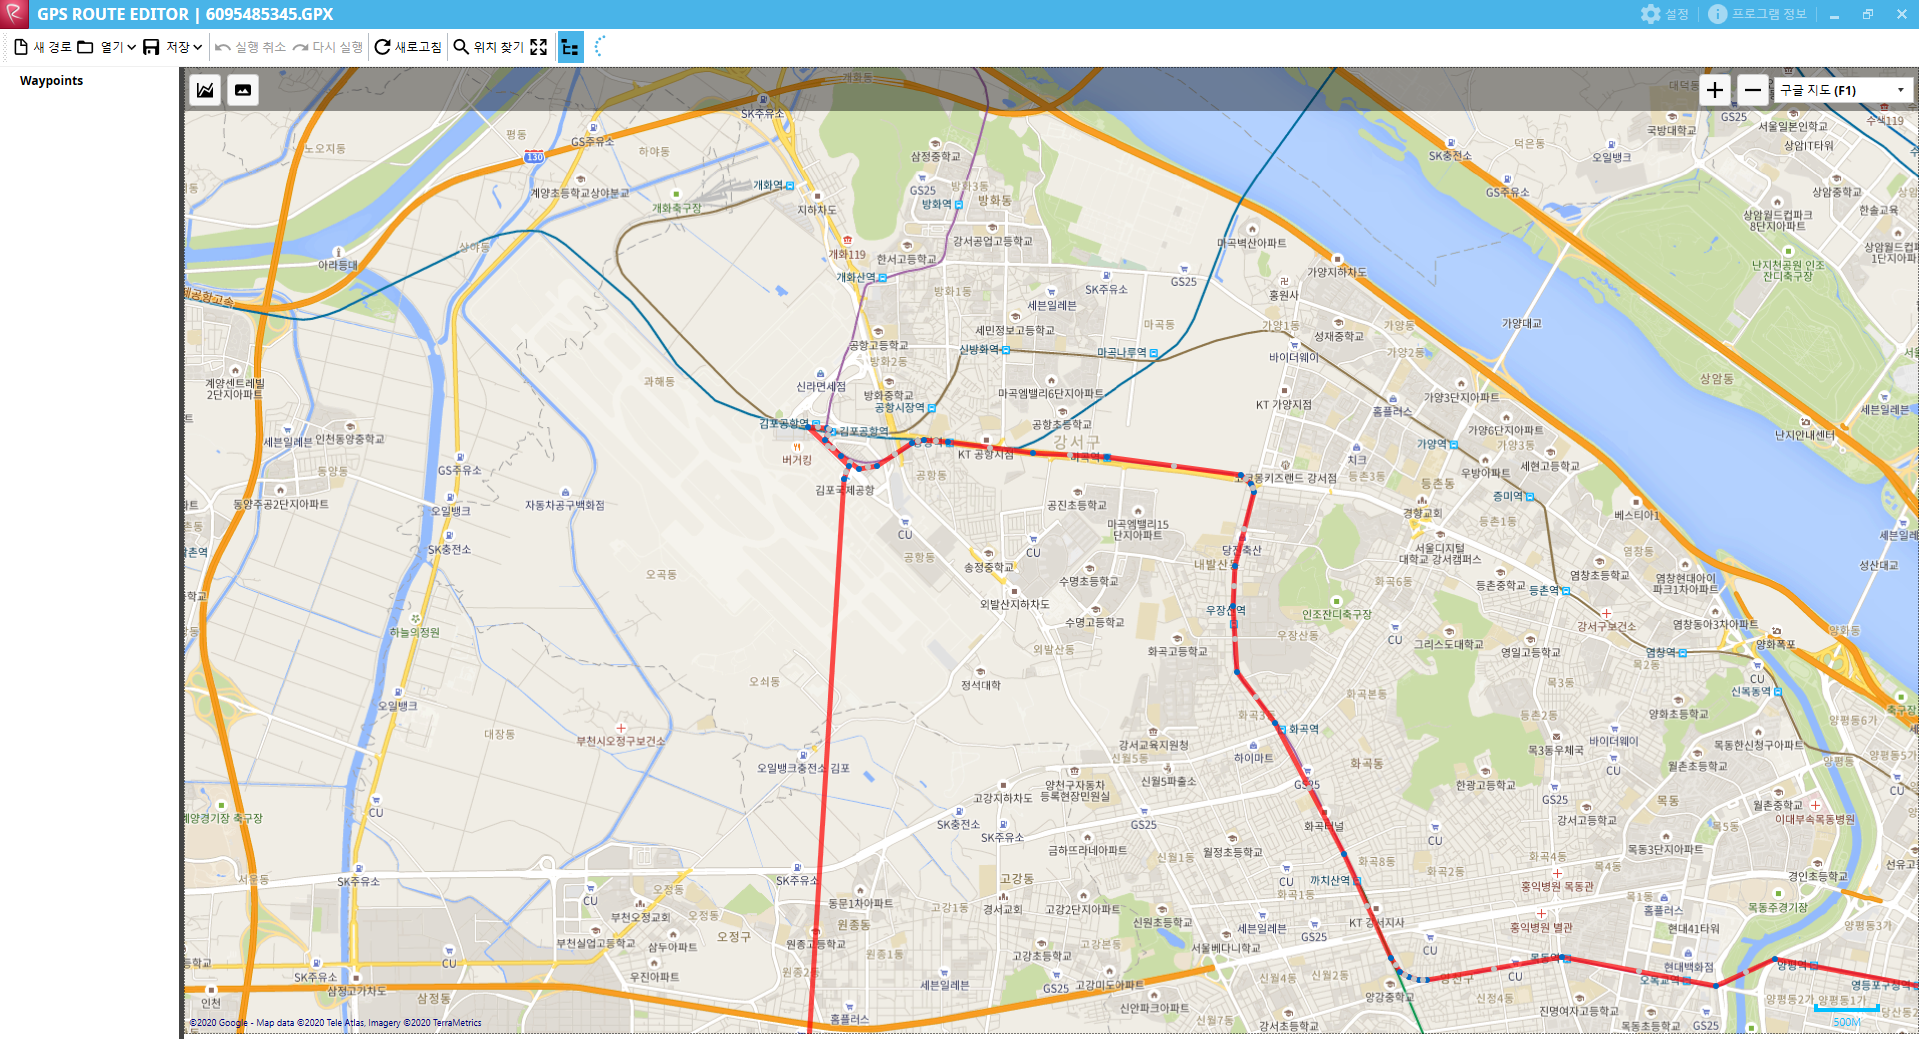Screen dimensions: 1919x1039
Task: Save the route with 저장 disk icon
Action: (x=151, y=47)
